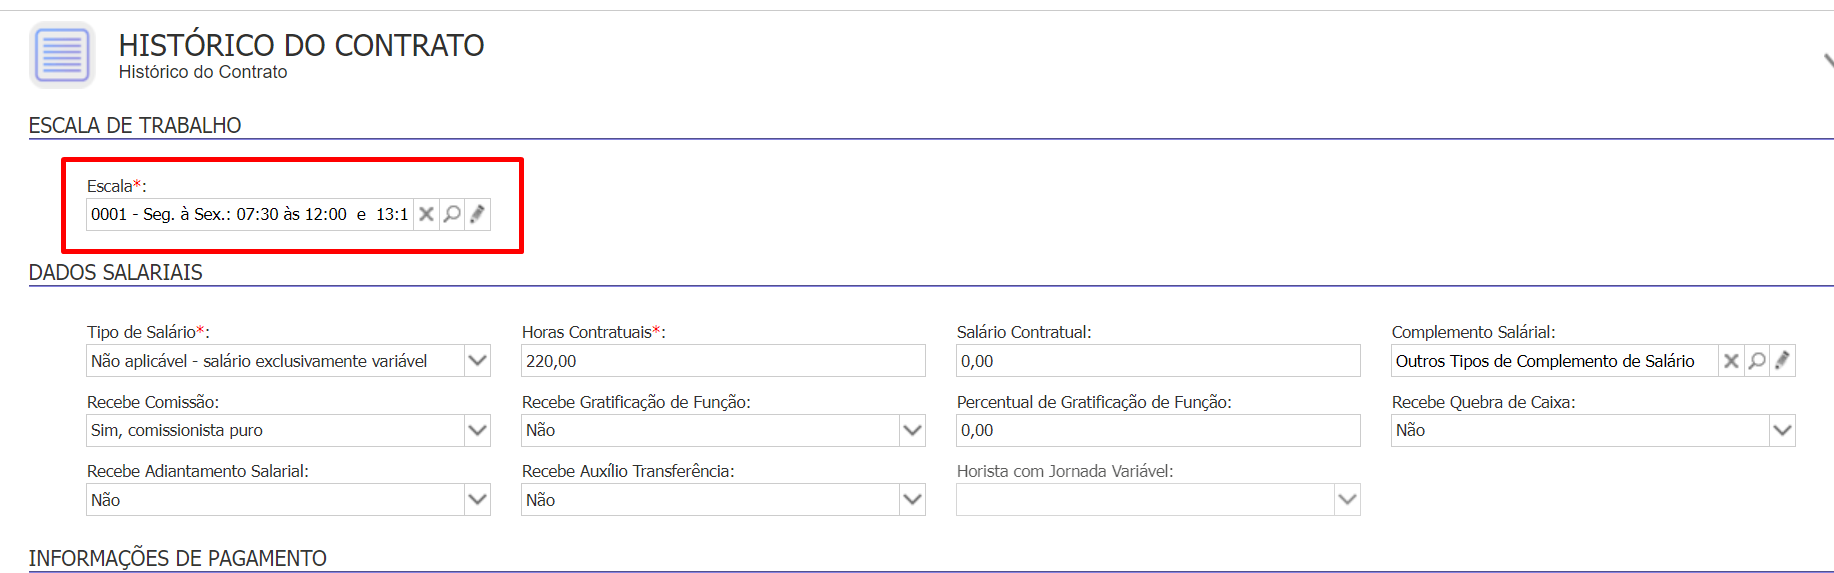
Task: Collapse panel using top-right chevron
Action: [1827, 62]
